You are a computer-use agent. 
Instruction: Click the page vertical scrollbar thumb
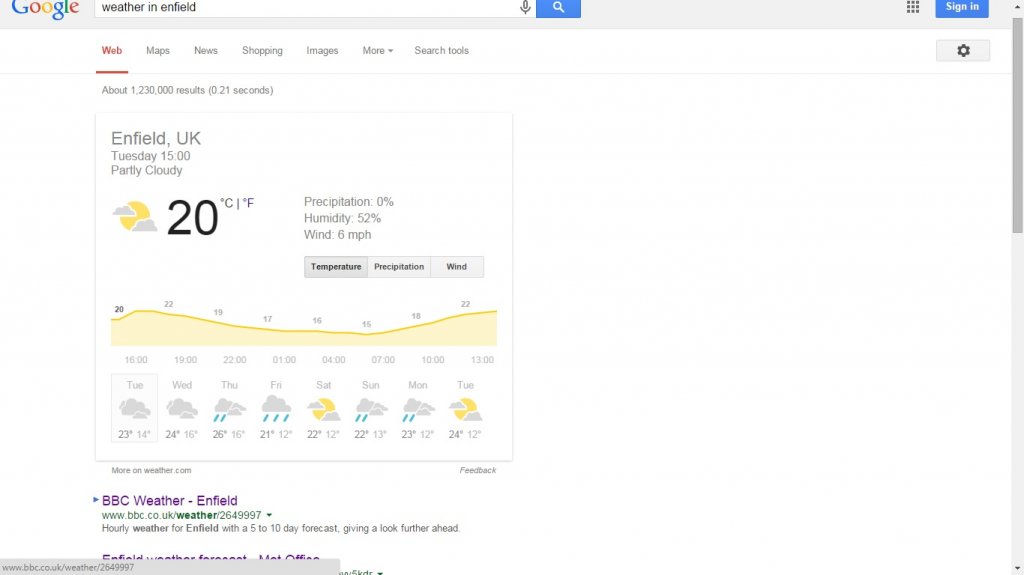[1017, 124]
